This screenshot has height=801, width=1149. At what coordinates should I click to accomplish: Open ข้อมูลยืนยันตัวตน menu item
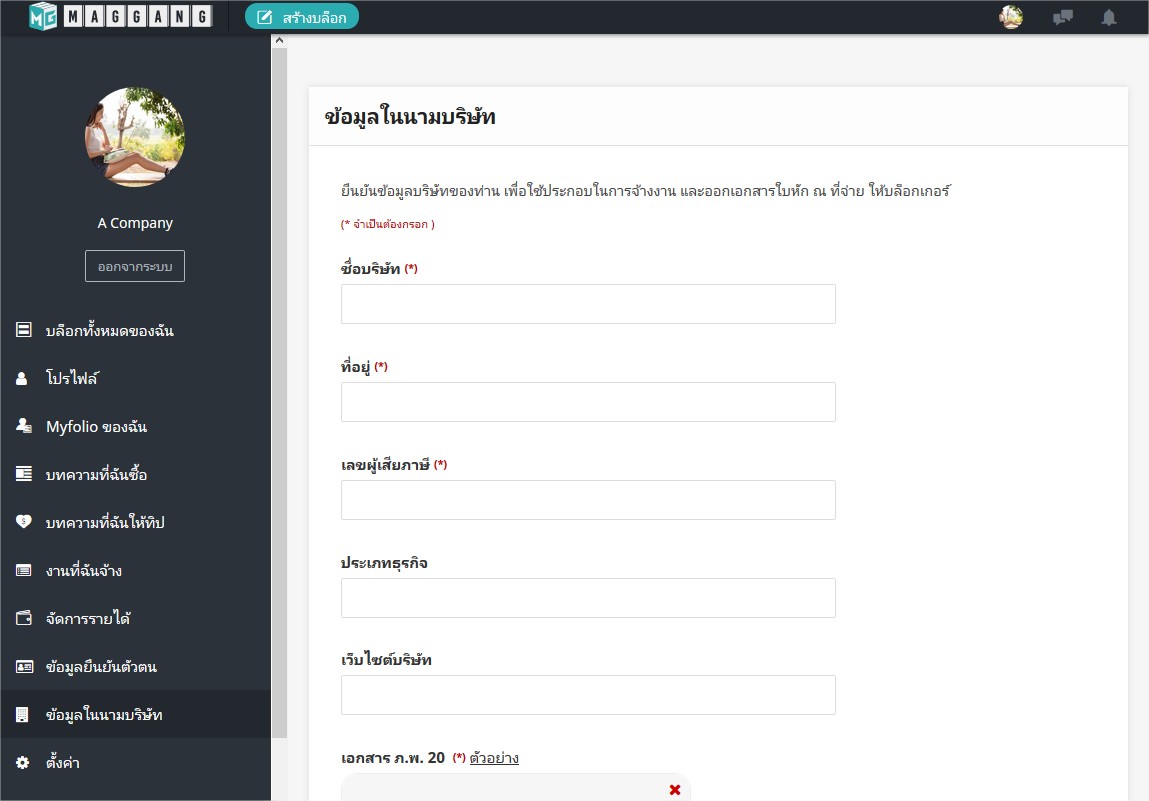(136, 666)
